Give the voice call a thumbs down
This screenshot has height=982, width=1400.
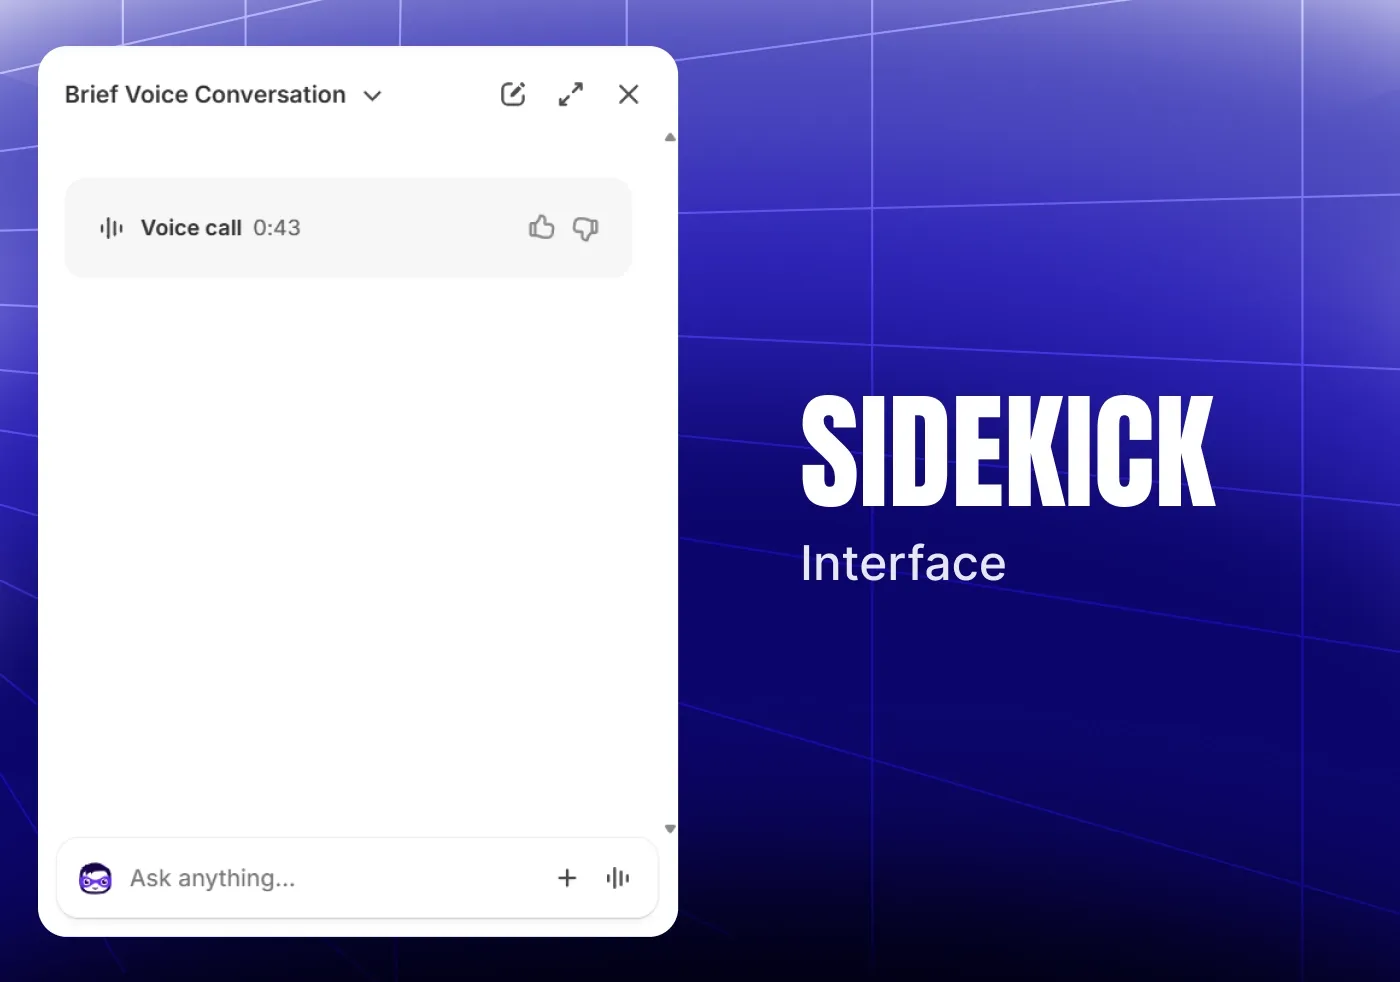point(585,228)
